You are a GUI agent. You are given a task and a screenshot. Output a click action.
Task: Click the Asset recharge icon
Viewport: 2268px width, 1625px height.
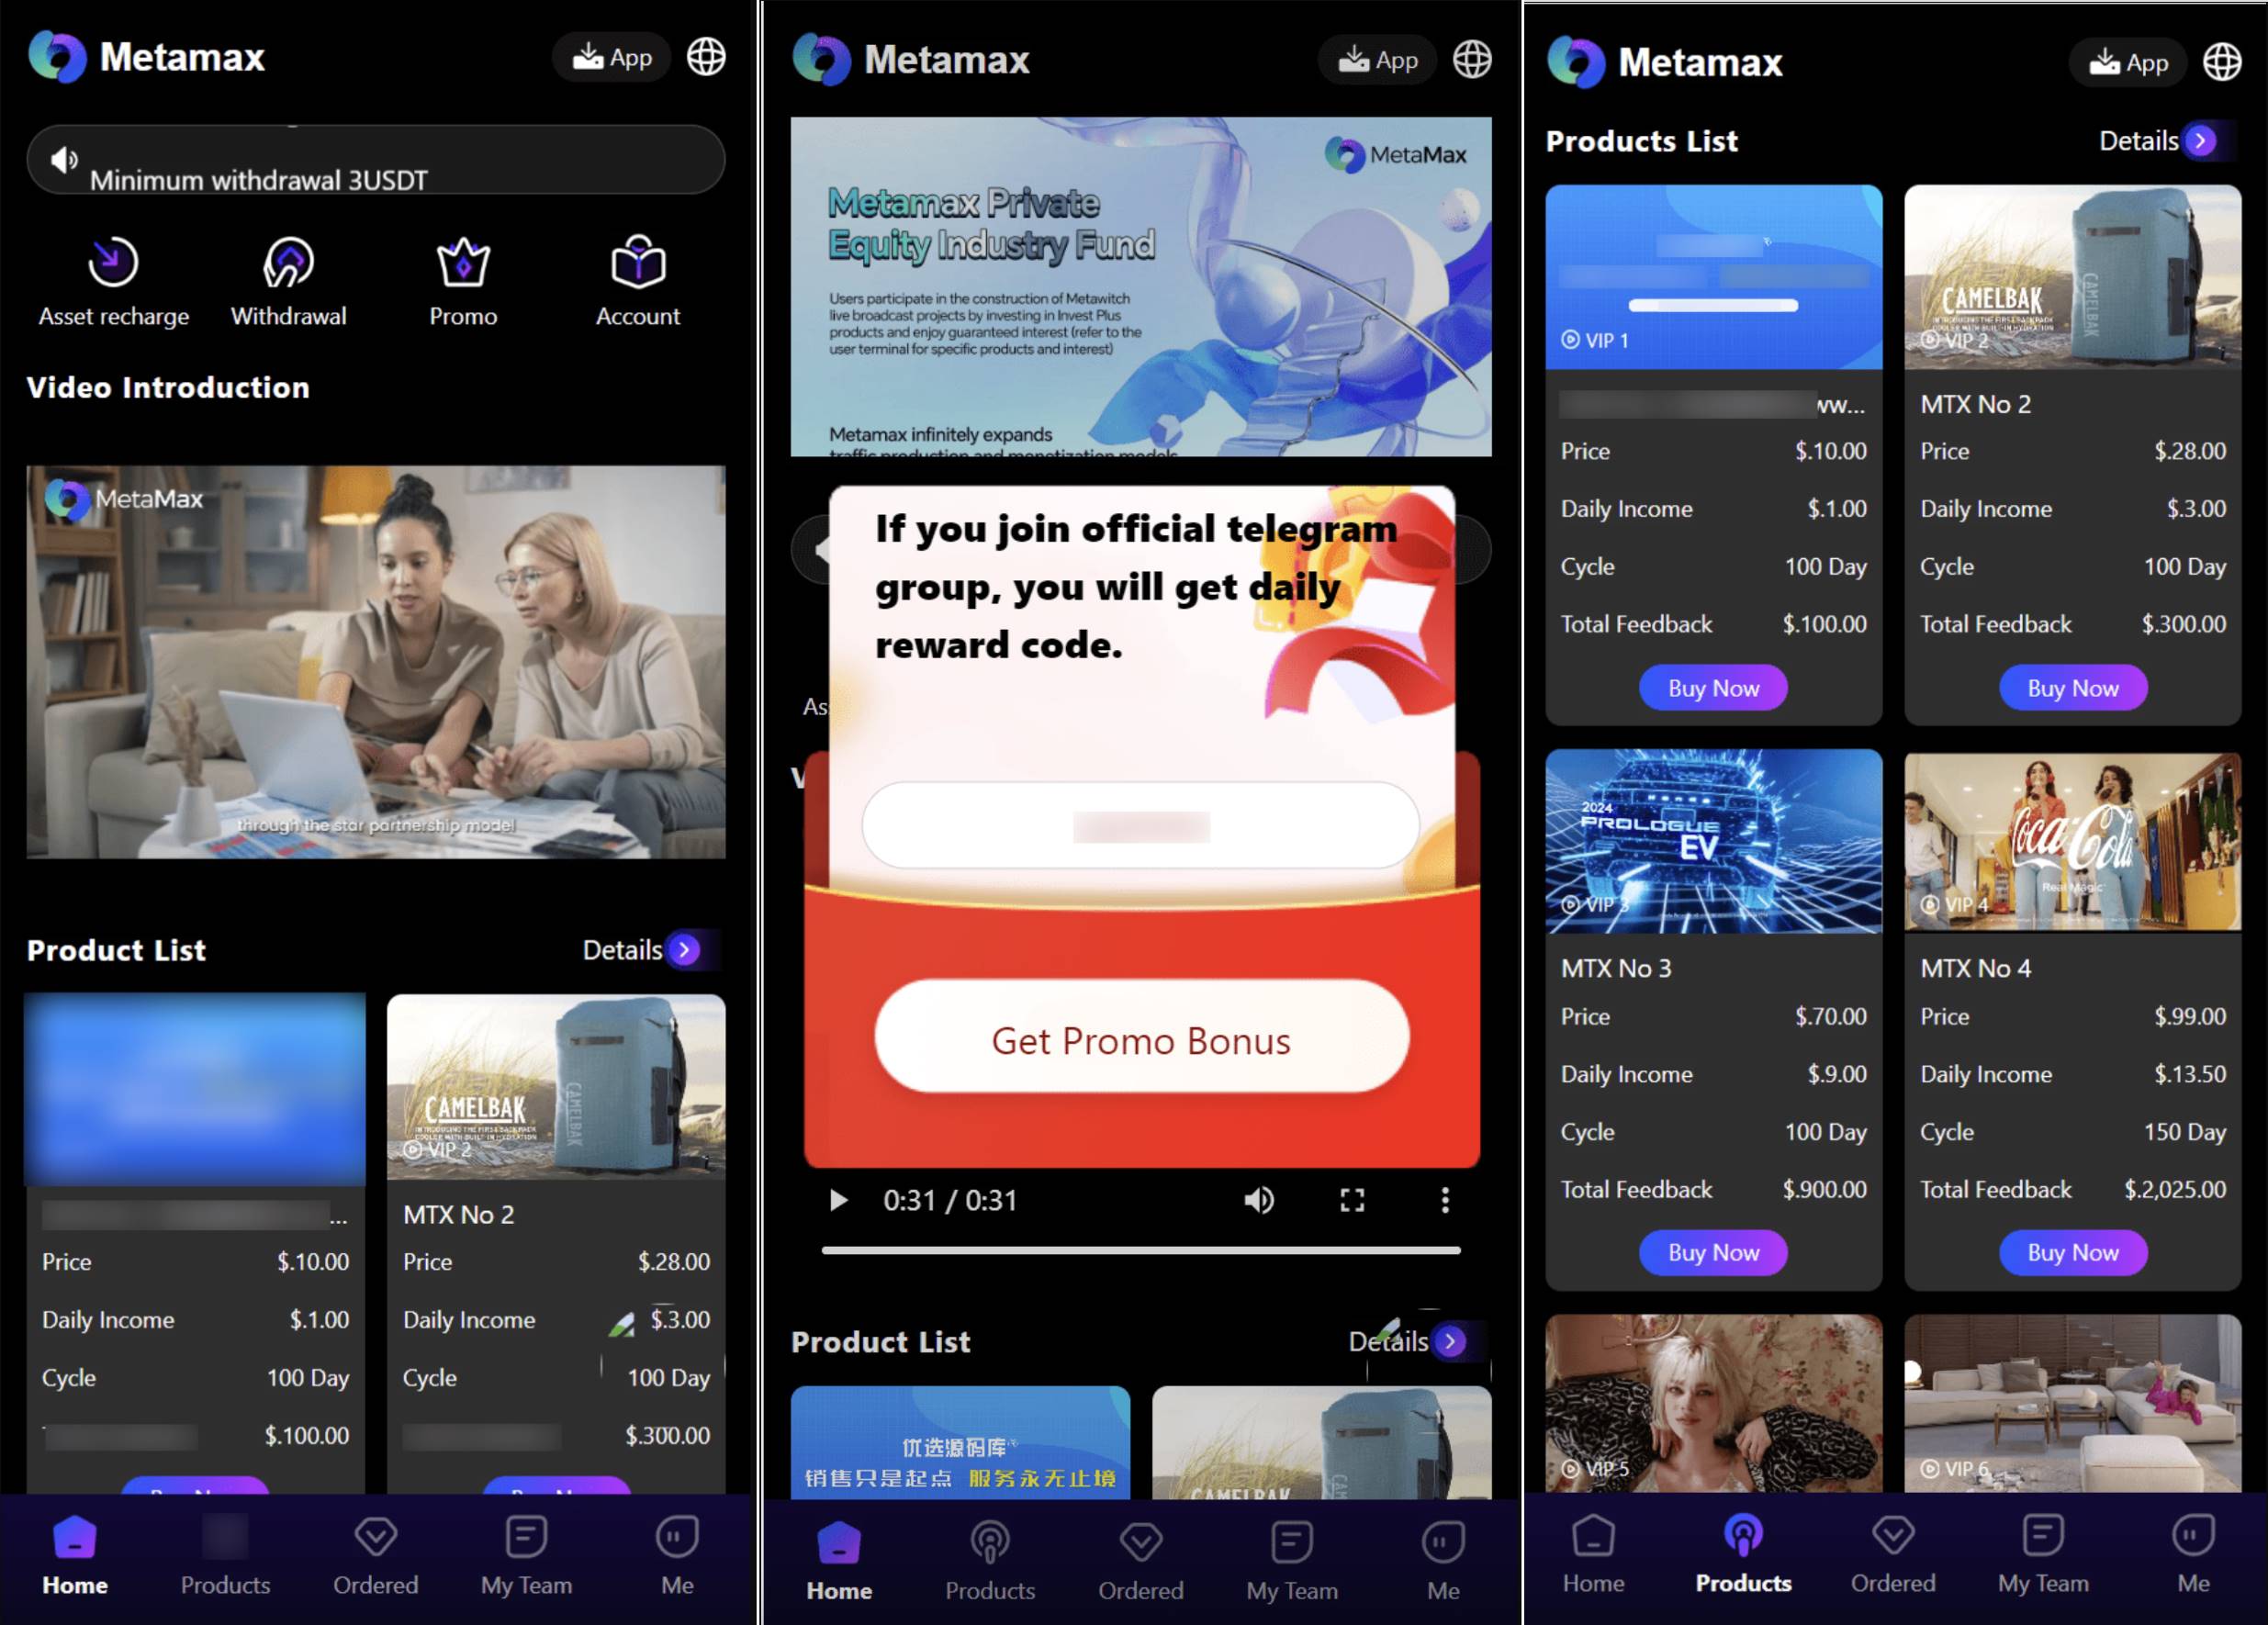pyautogui.click(x=113, y=263)
